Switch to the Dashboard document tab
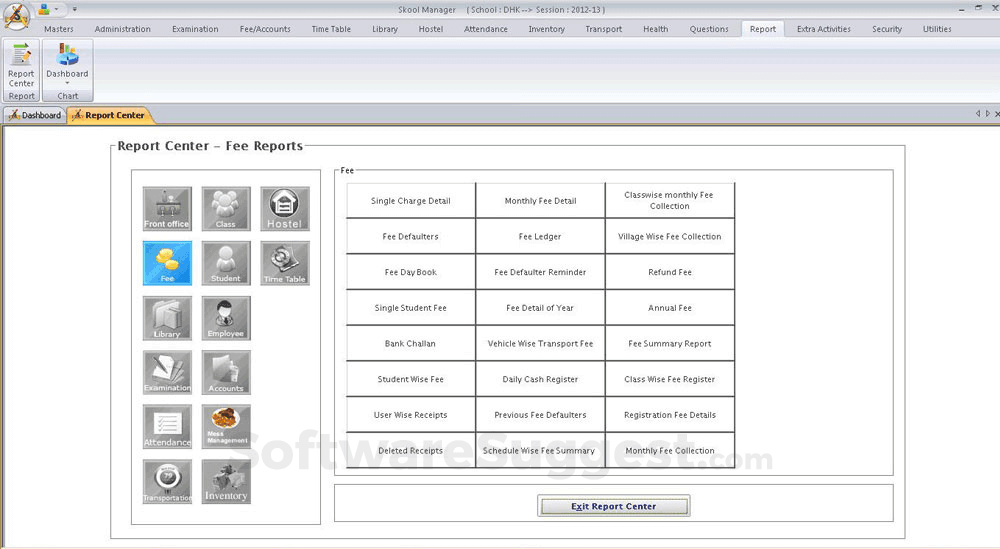1000x549 pixels. pyautogui.click(x=35, y=115)
